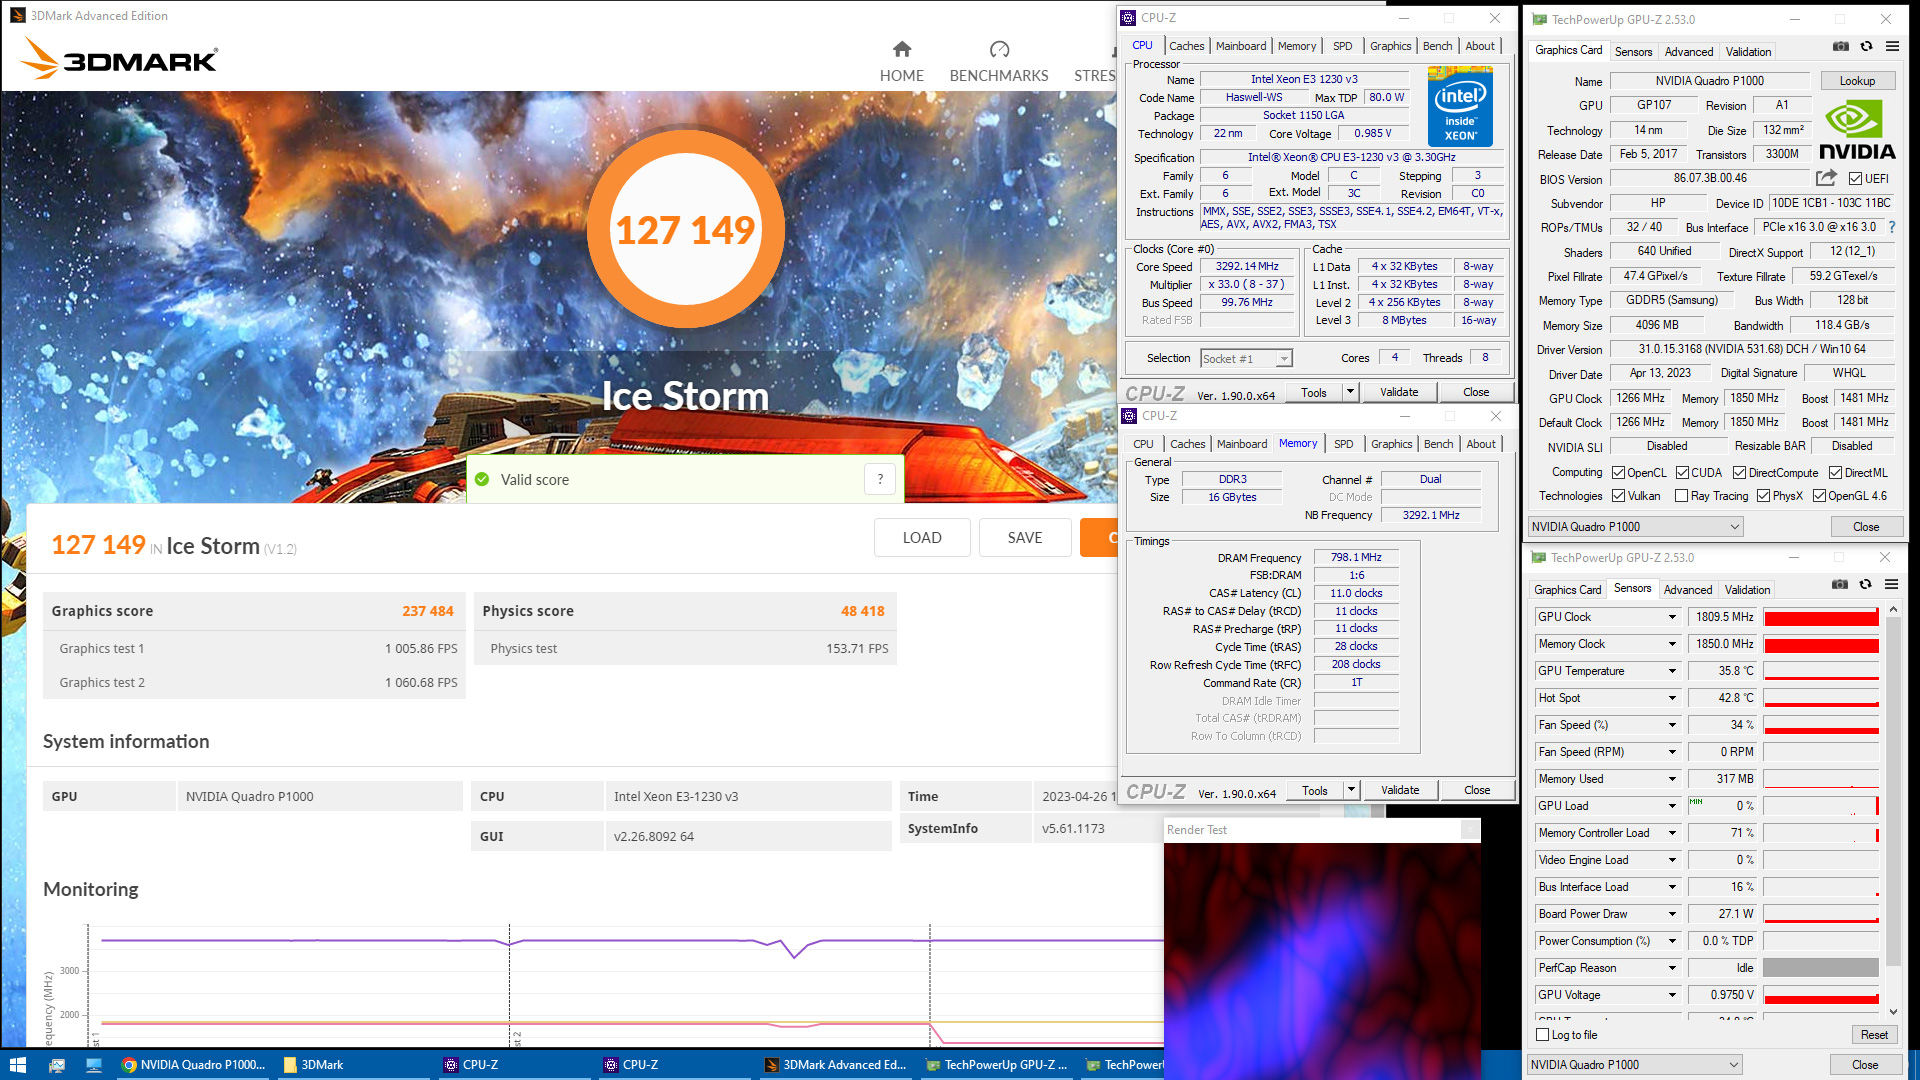
Task: Take GPU-Z screenshot with upper camera icon
Action: pyautogui.click(x=1840, y=46)
